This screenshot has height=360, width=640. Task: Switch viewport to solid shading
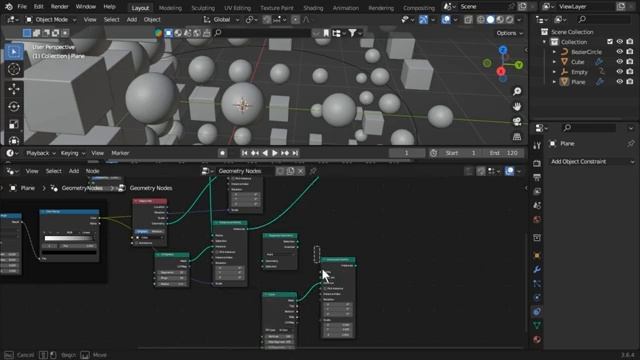[x=490, y=20]
